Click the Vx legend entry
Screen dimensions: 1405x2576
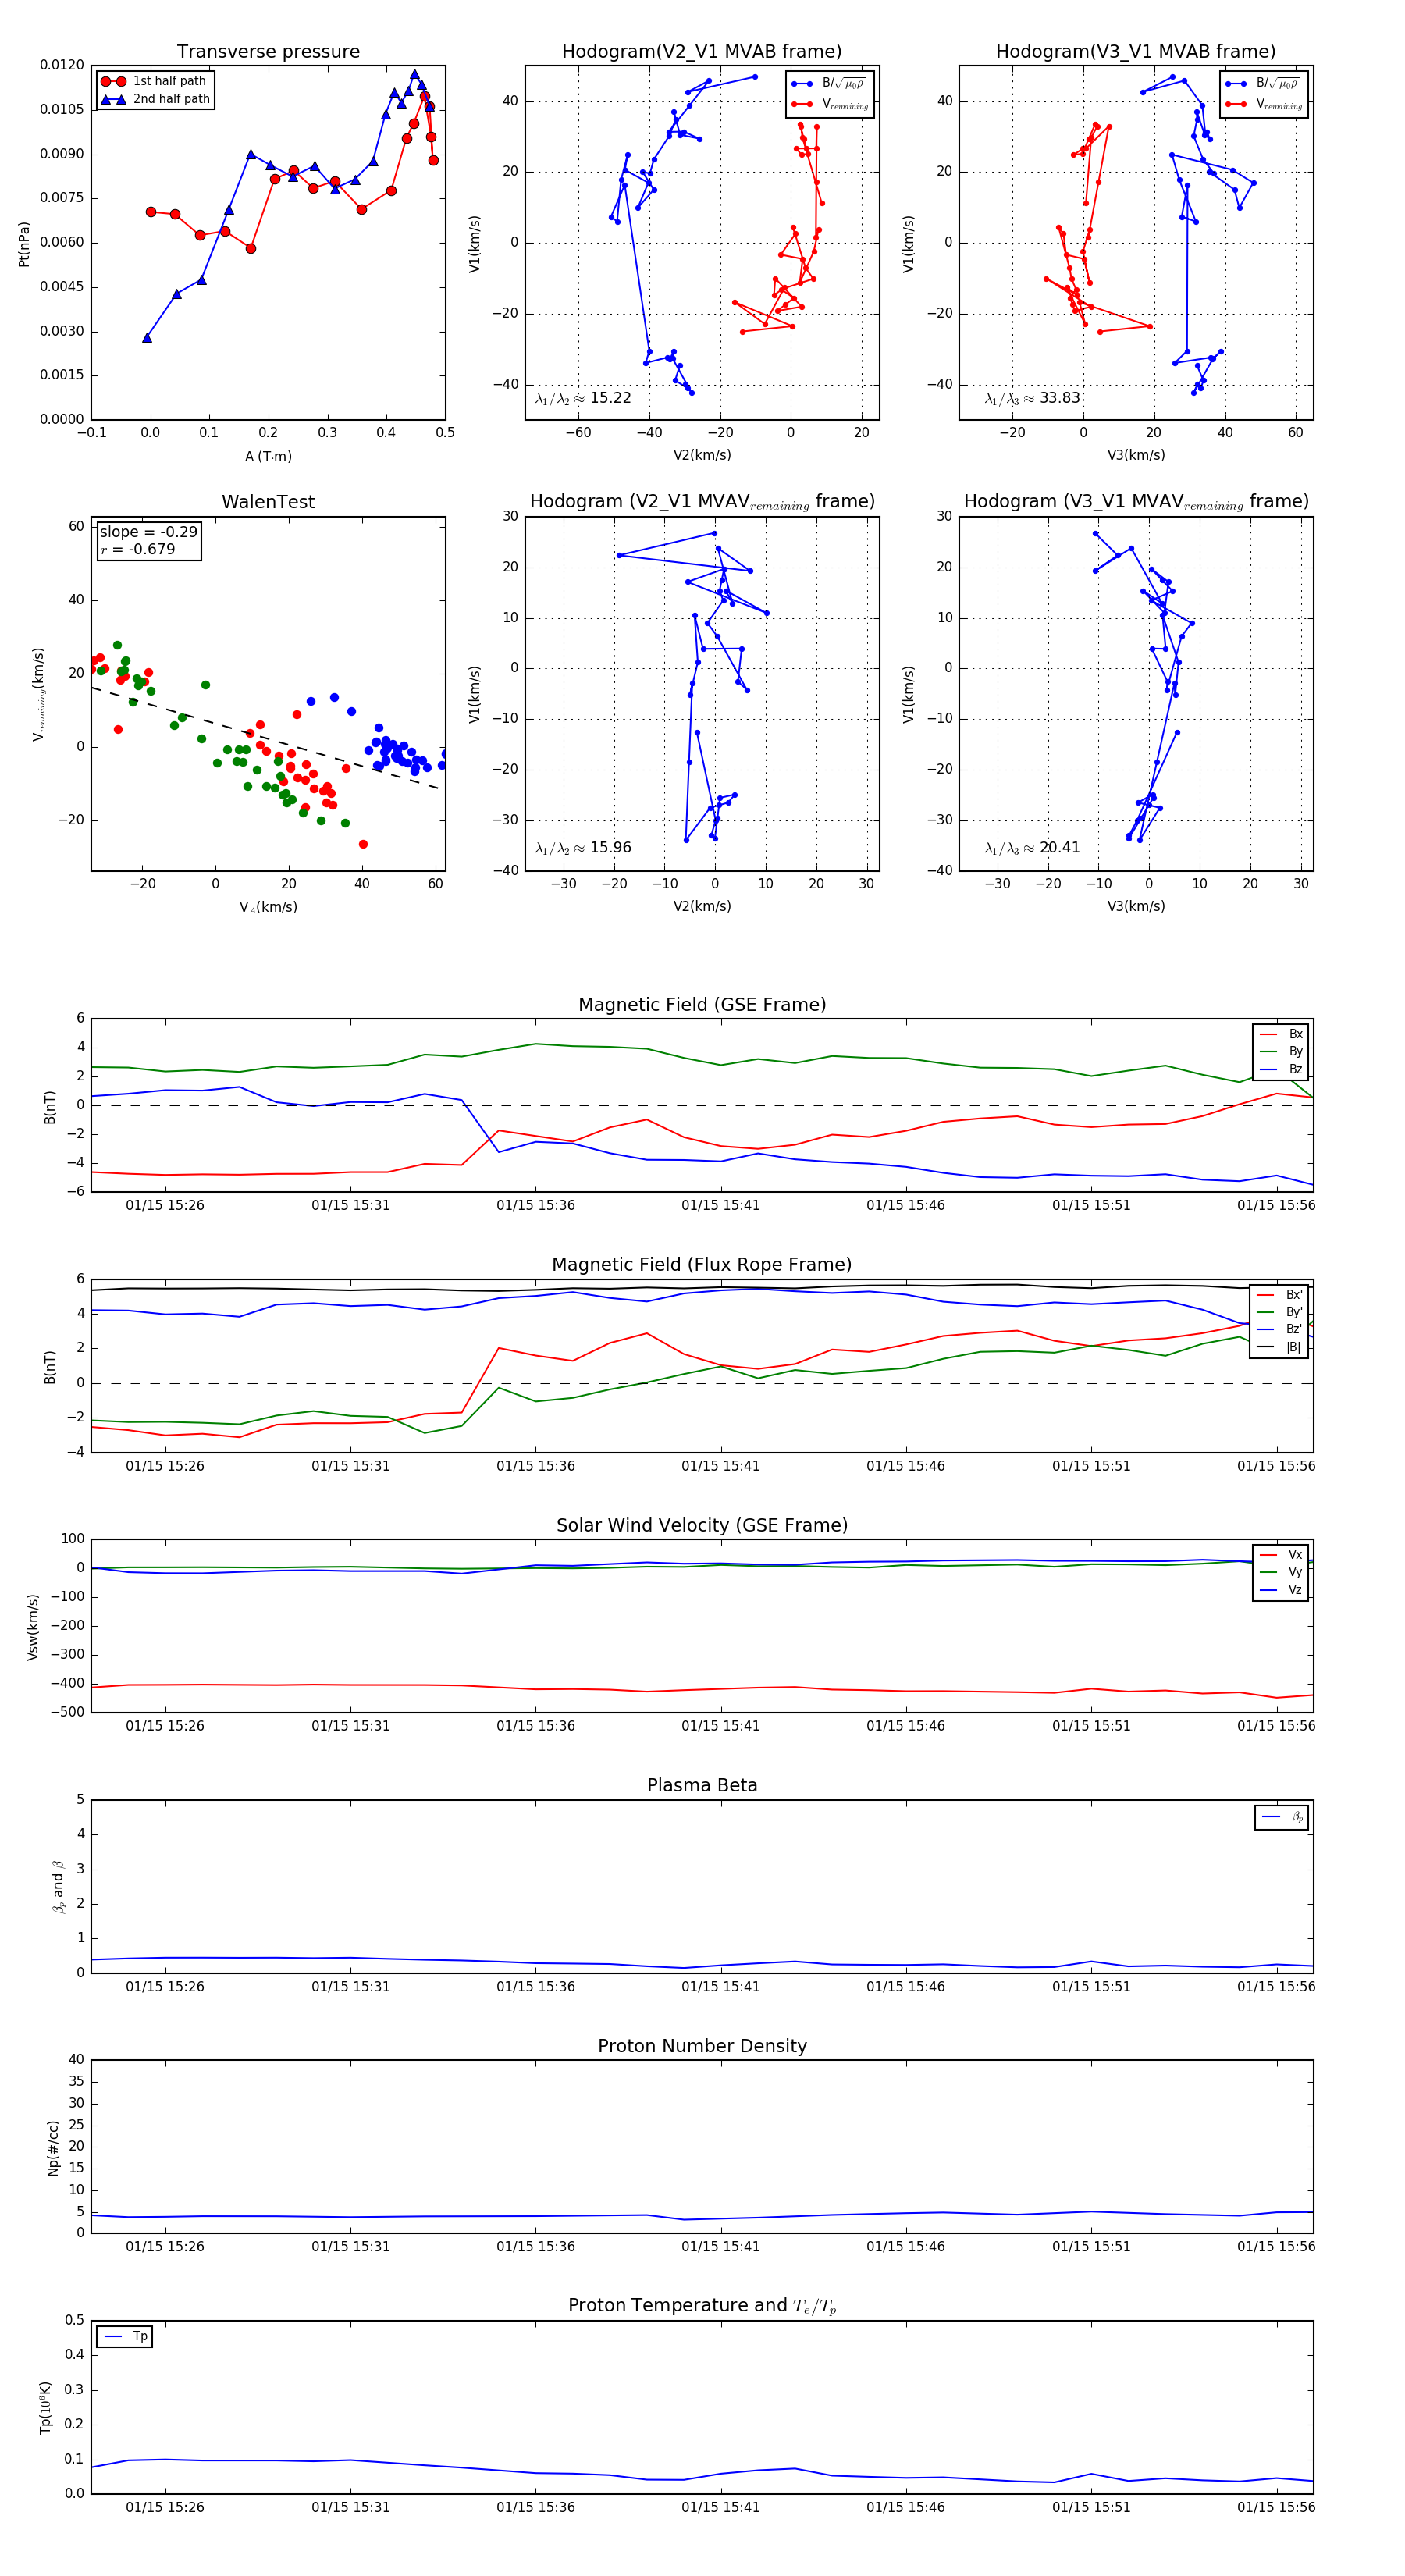(1281, 1554)
